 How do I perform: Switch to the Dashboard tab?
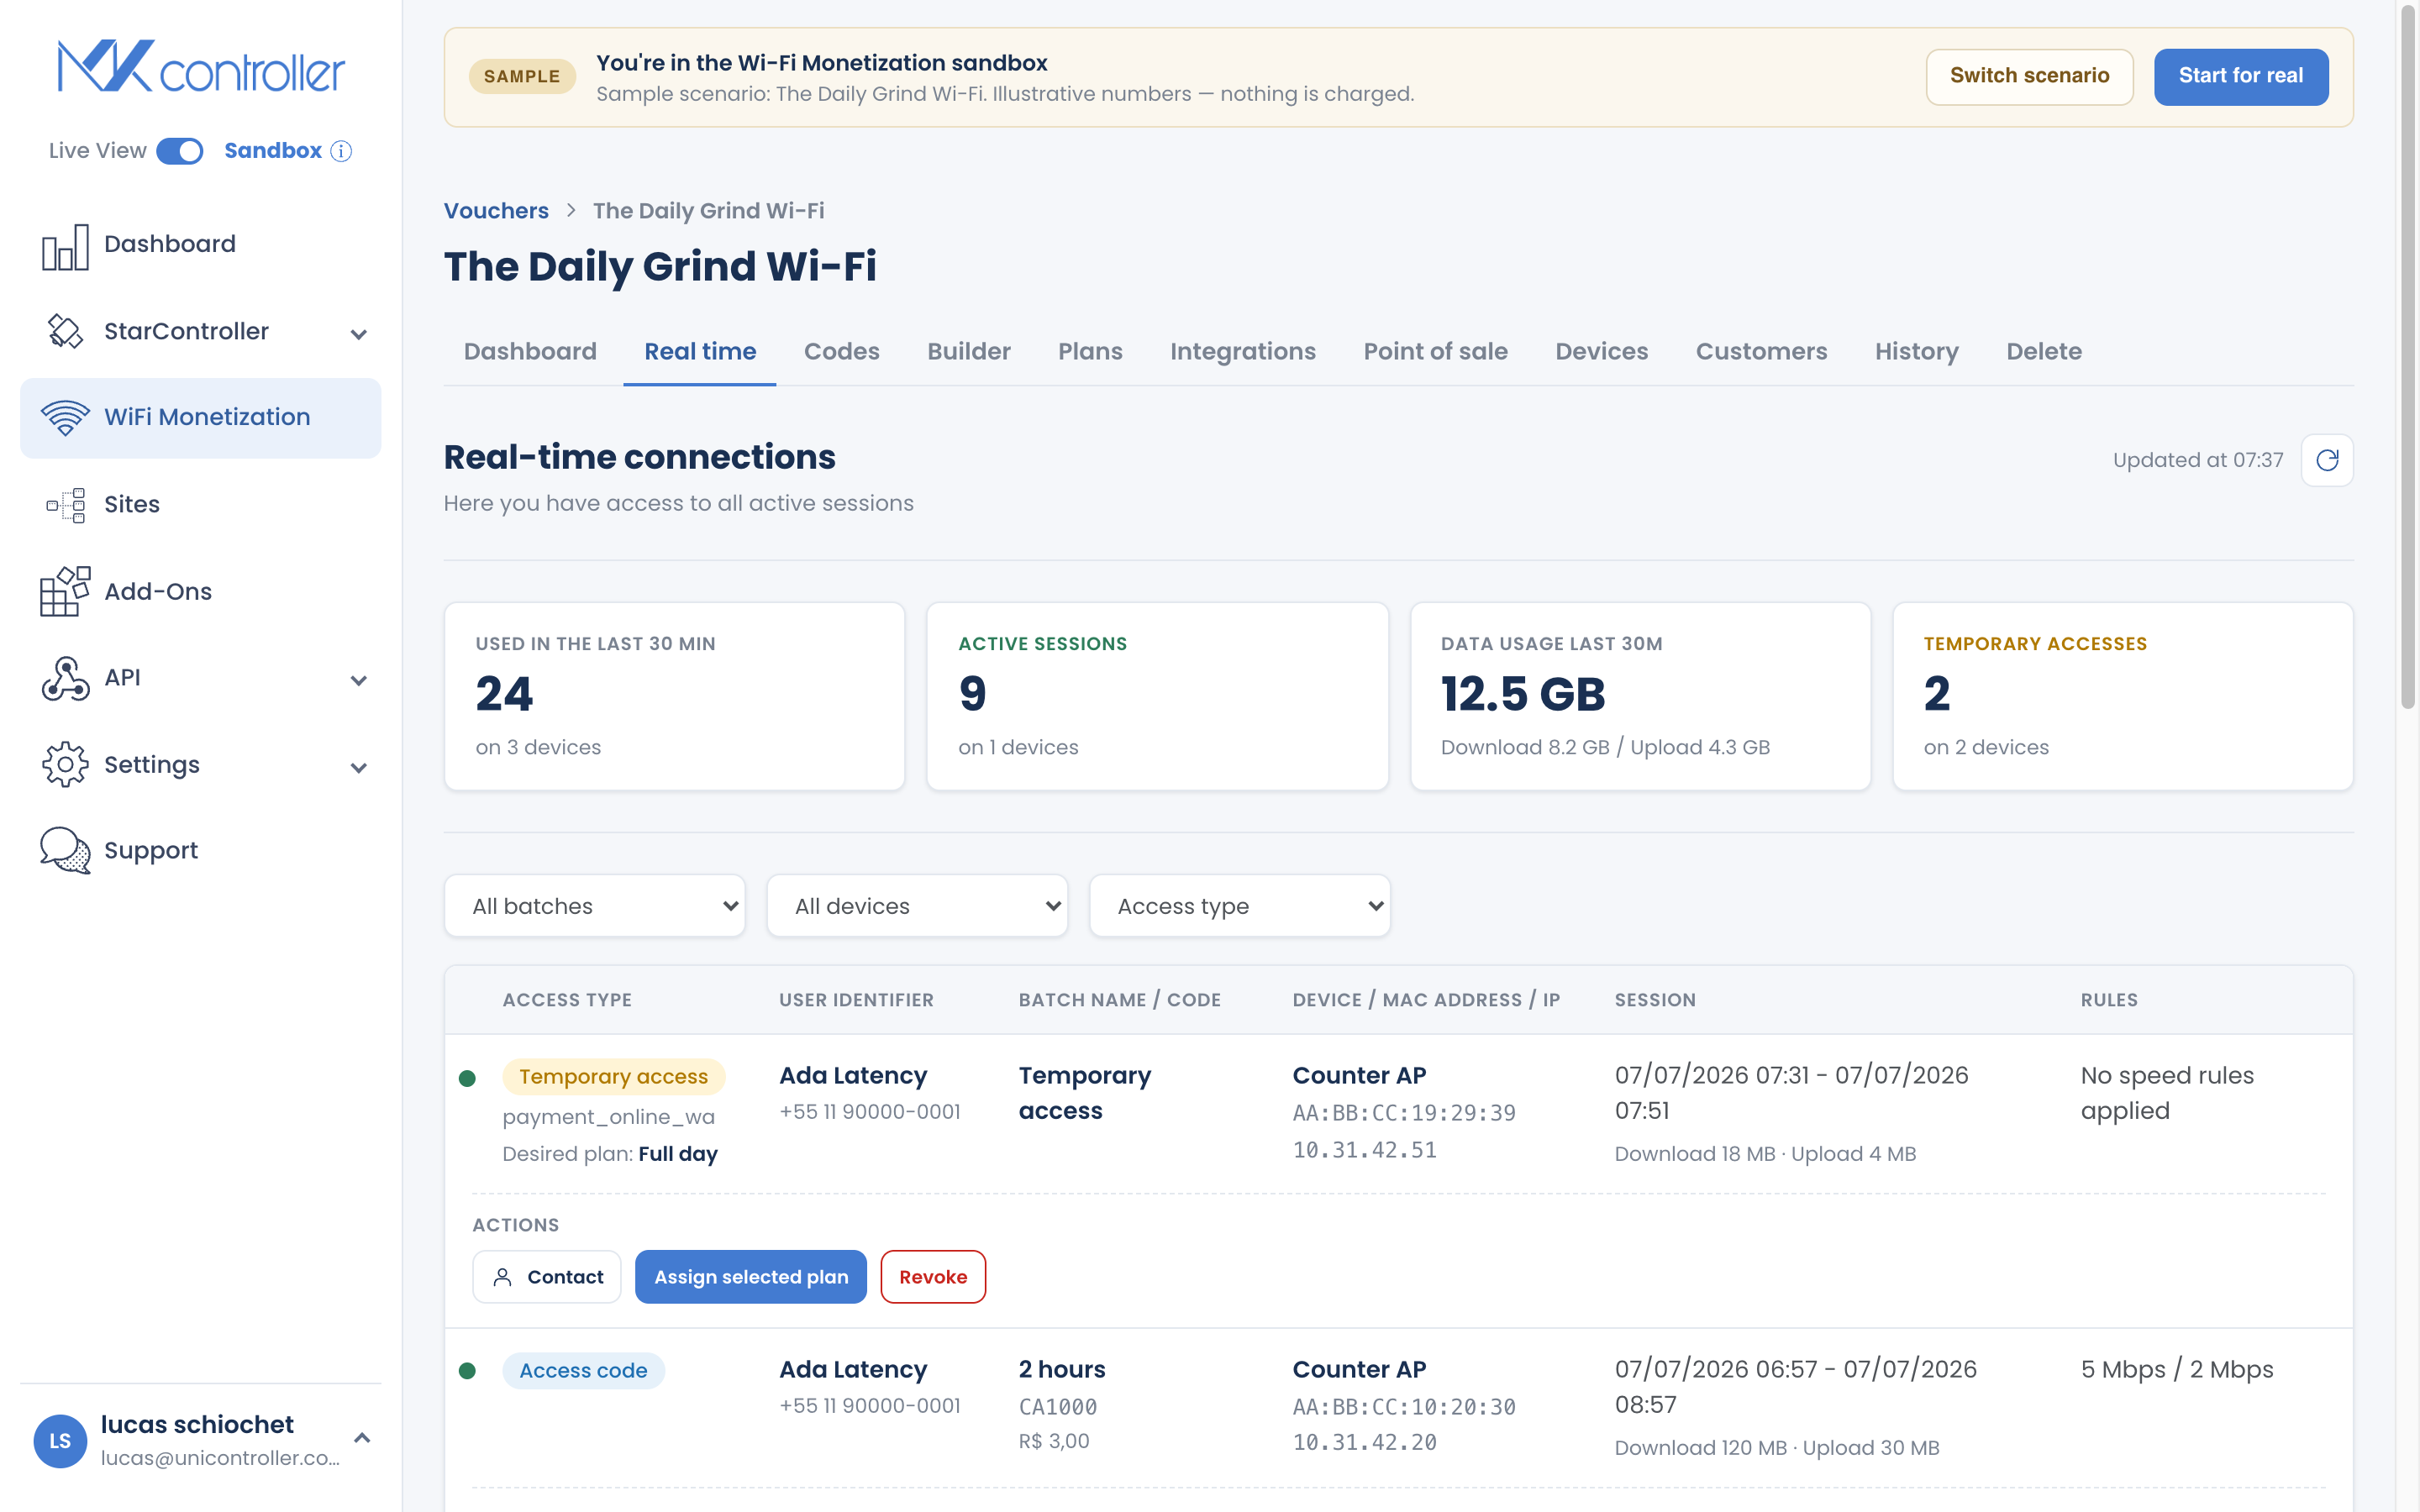point(530,351)
